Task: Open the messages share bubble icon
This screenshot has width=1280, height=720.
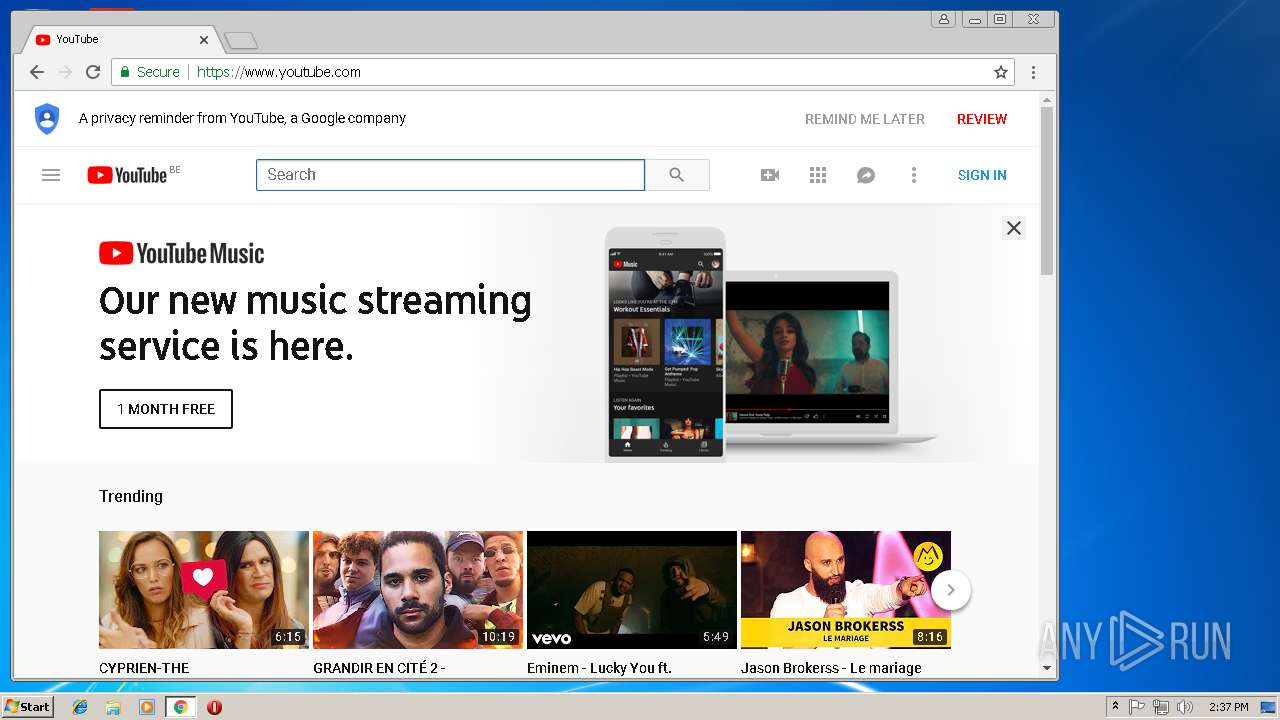Action: coord(866,175)
